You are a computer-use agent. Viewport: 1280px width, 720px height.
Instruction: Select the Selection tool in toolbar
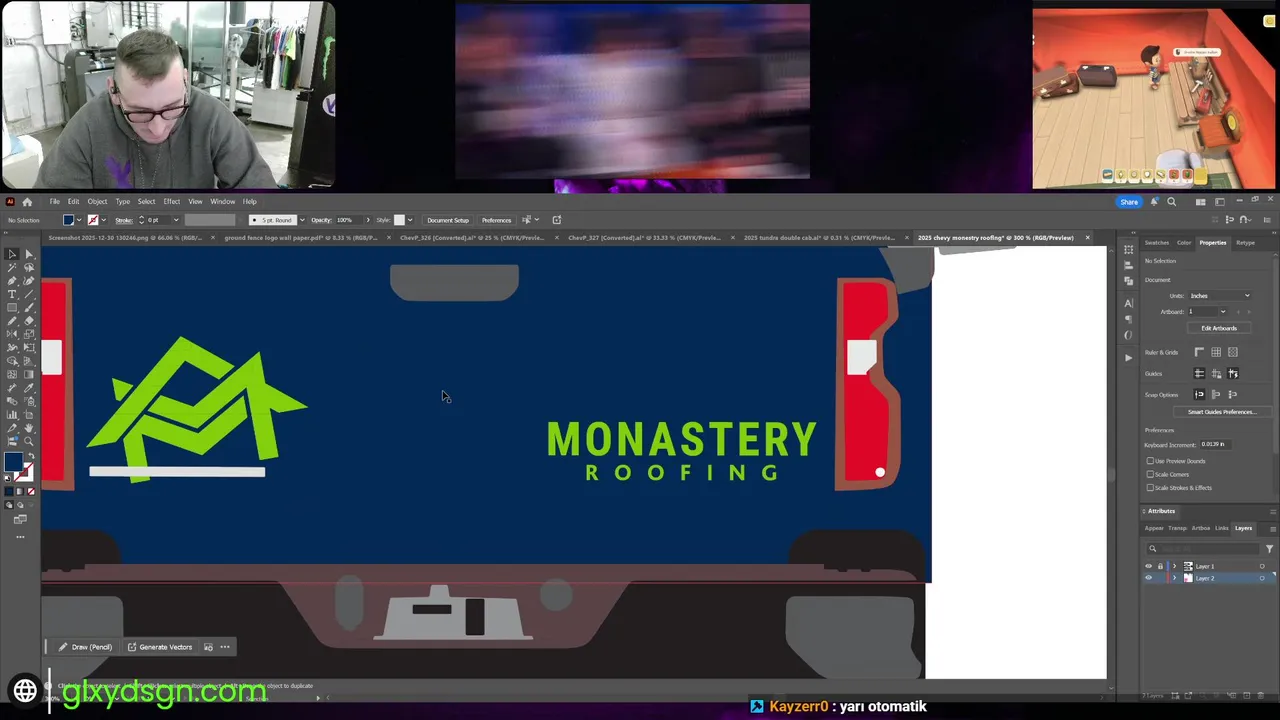point(12,255)
